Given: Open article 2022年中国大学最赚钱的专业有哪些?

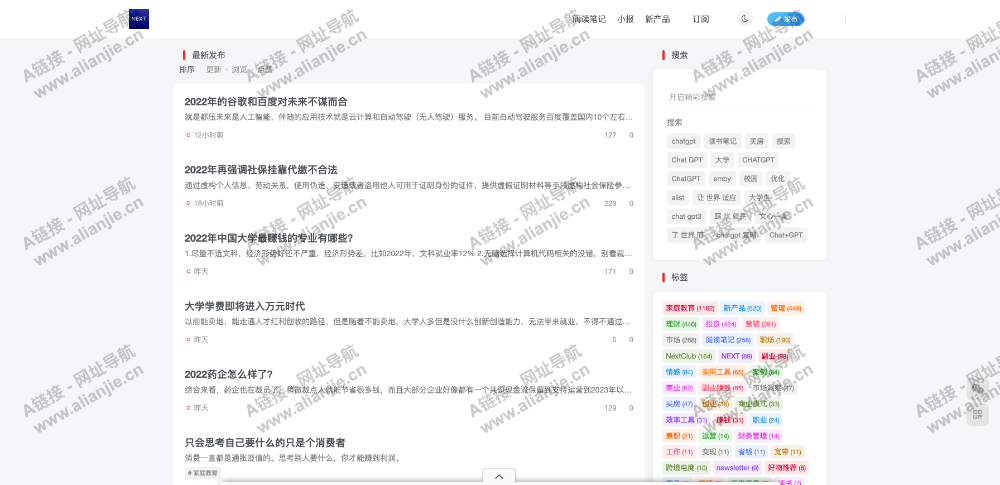Looking at the screenshot, I should pyautogui.click(x=268, y=238).
